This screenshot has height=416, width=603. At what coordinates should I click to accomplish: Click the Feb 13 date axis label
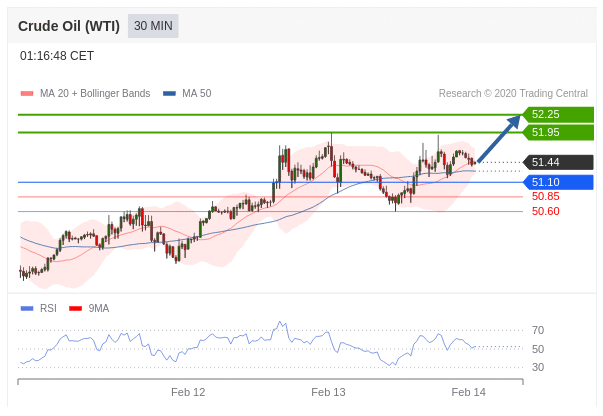328,392
